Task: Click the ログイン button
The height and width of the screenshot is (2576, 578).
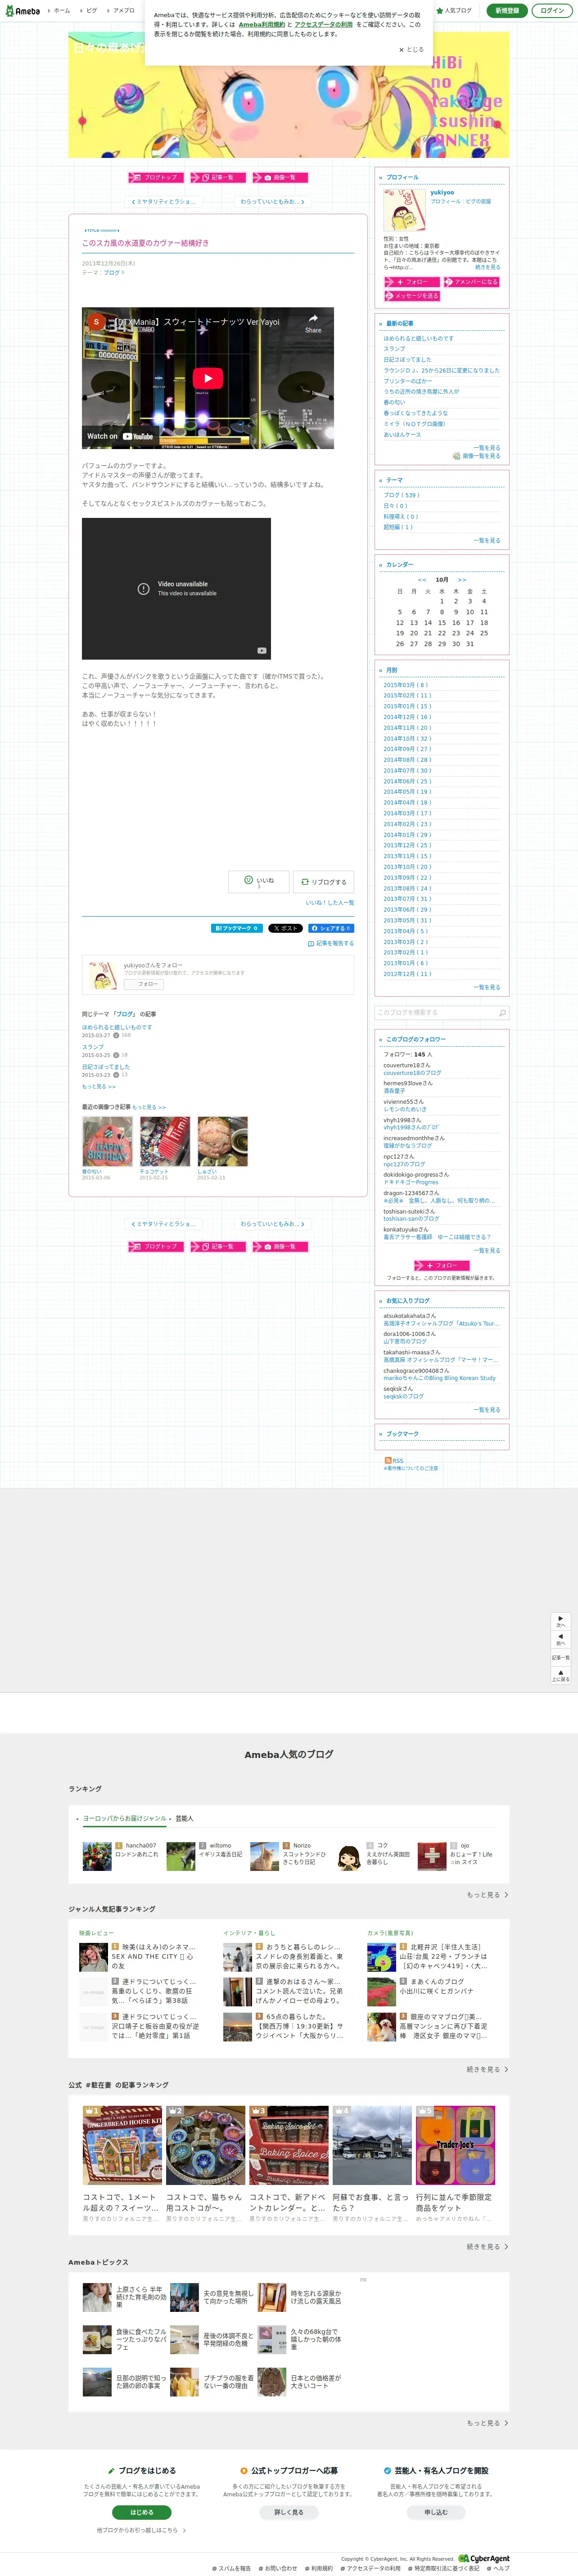Action: pos(552,11)
